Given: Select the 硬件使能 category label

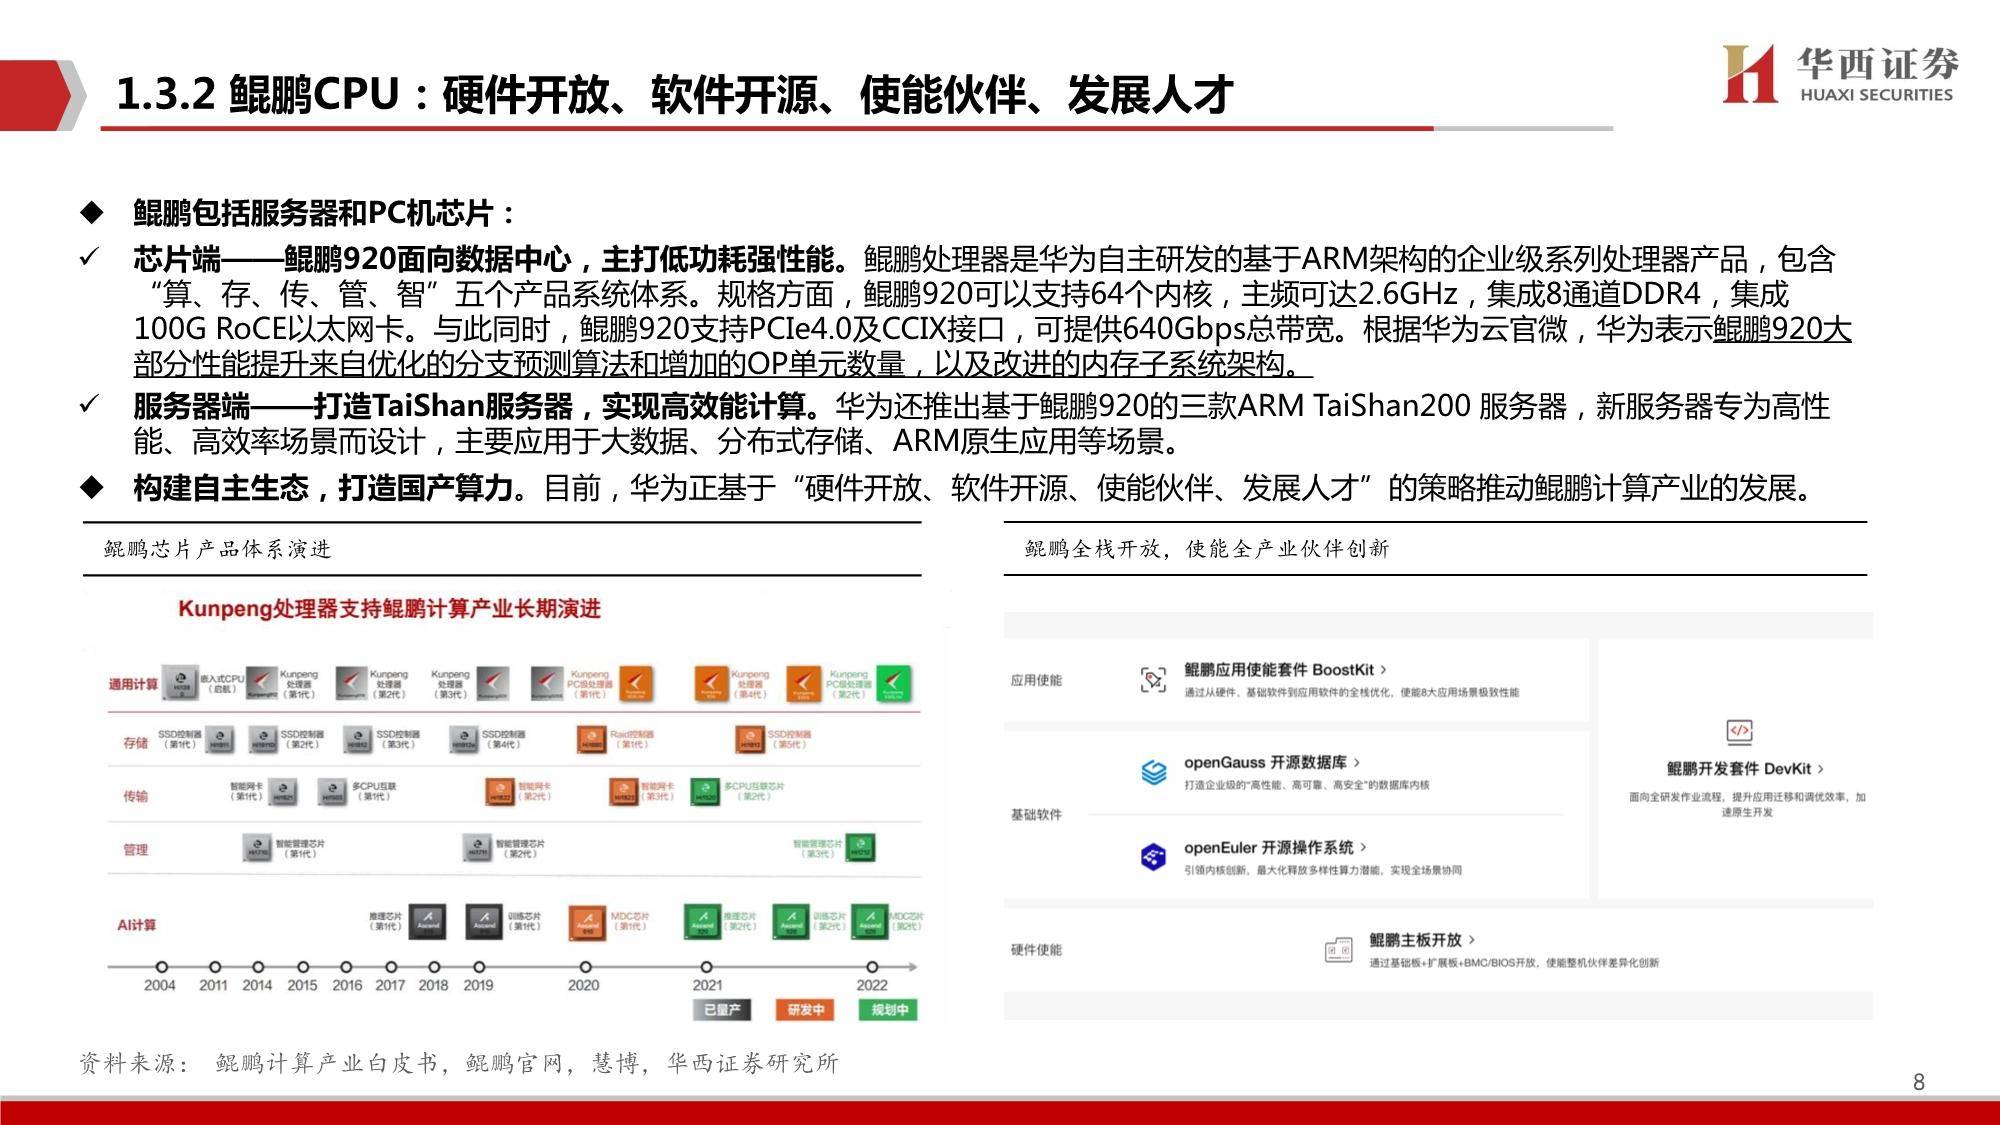Looking at the screenshot, I should point(1036,950).
